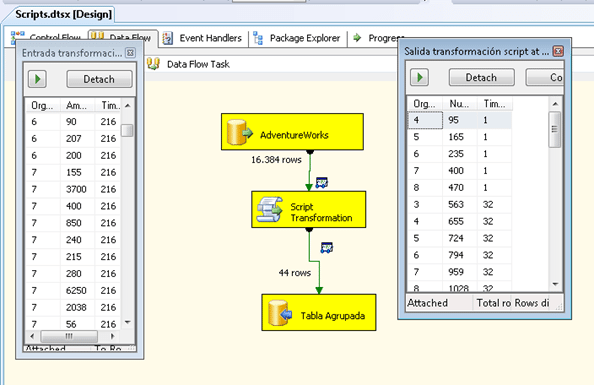The image size is (594, 385).
Task: Select cell 2038 in Entrada viewer
Action: point(77,307)
